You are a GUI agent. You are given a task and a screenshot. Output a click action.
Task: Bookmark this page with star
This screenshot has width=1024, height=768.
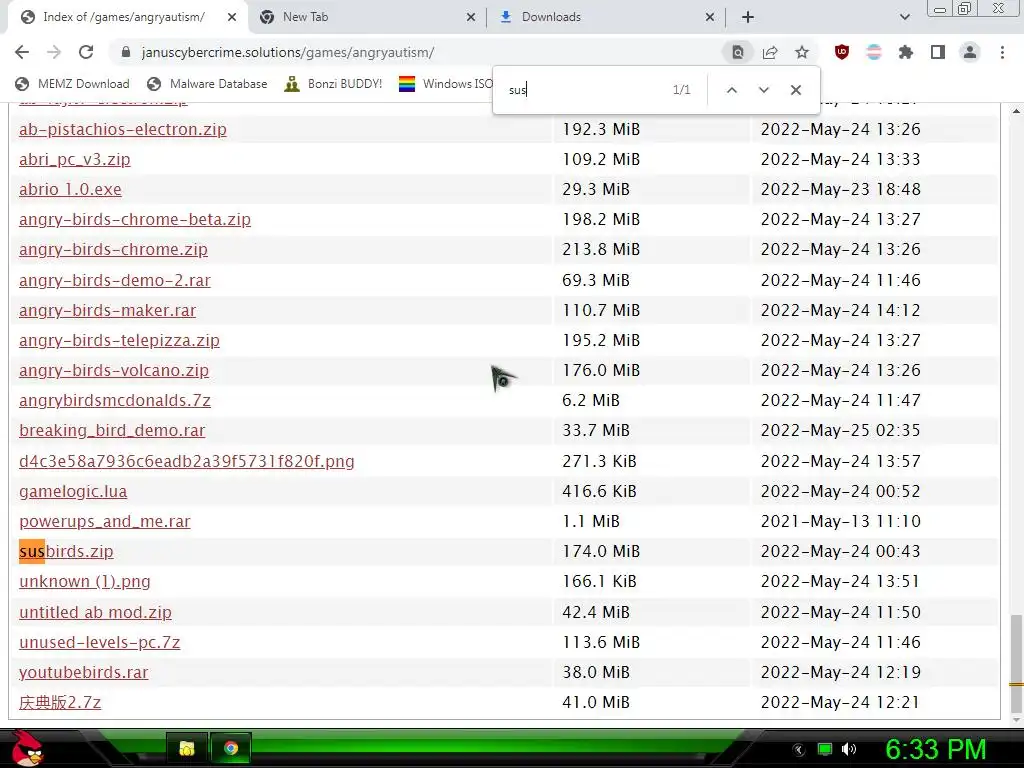(802, 52)
